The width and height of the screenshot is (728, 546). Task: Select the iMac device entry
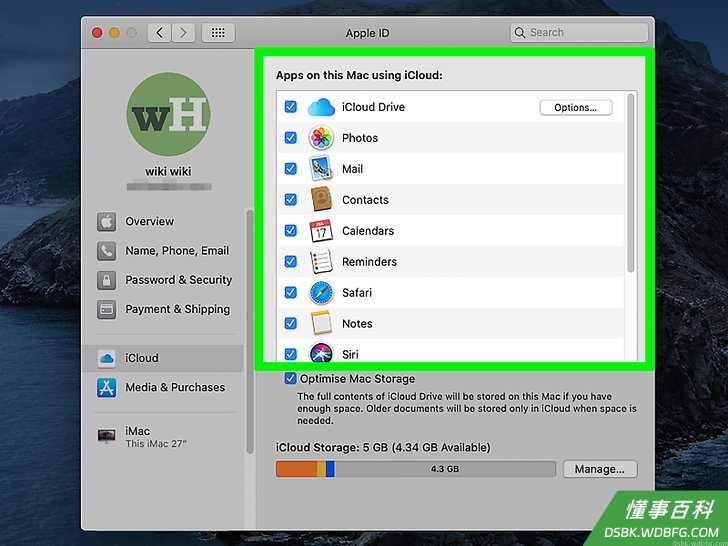tap(162, 436)
